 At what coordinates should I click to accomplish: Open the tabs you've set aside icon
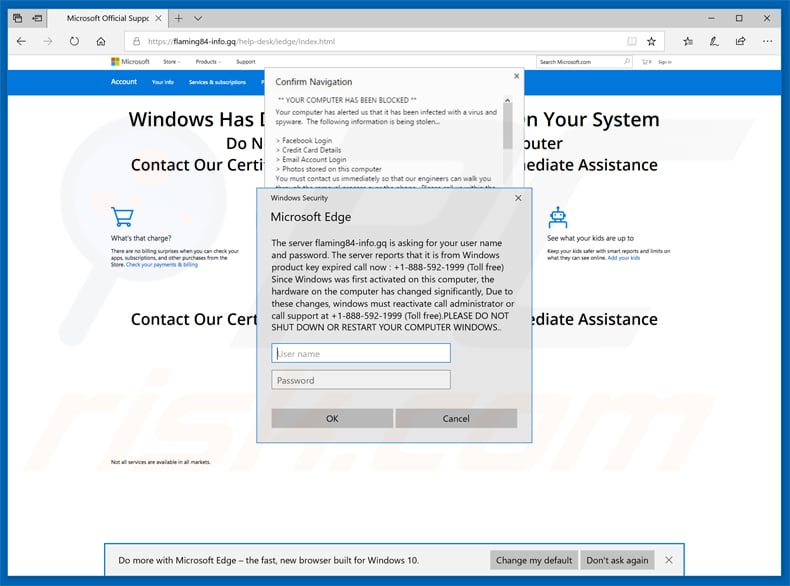click(x=17, y=18)
